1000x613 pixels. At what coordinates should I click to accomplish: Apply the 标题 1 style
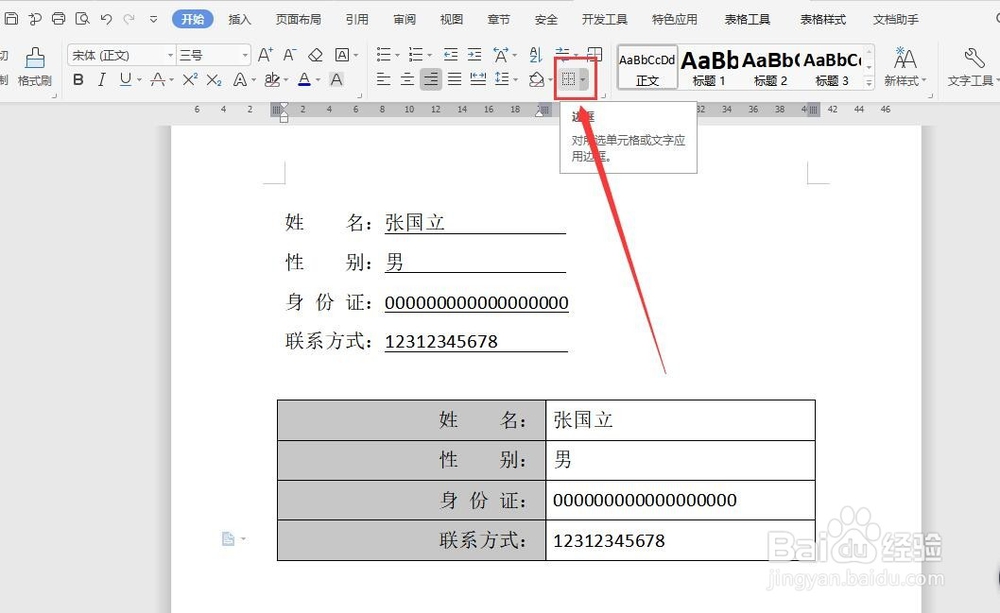pos(709,66)
